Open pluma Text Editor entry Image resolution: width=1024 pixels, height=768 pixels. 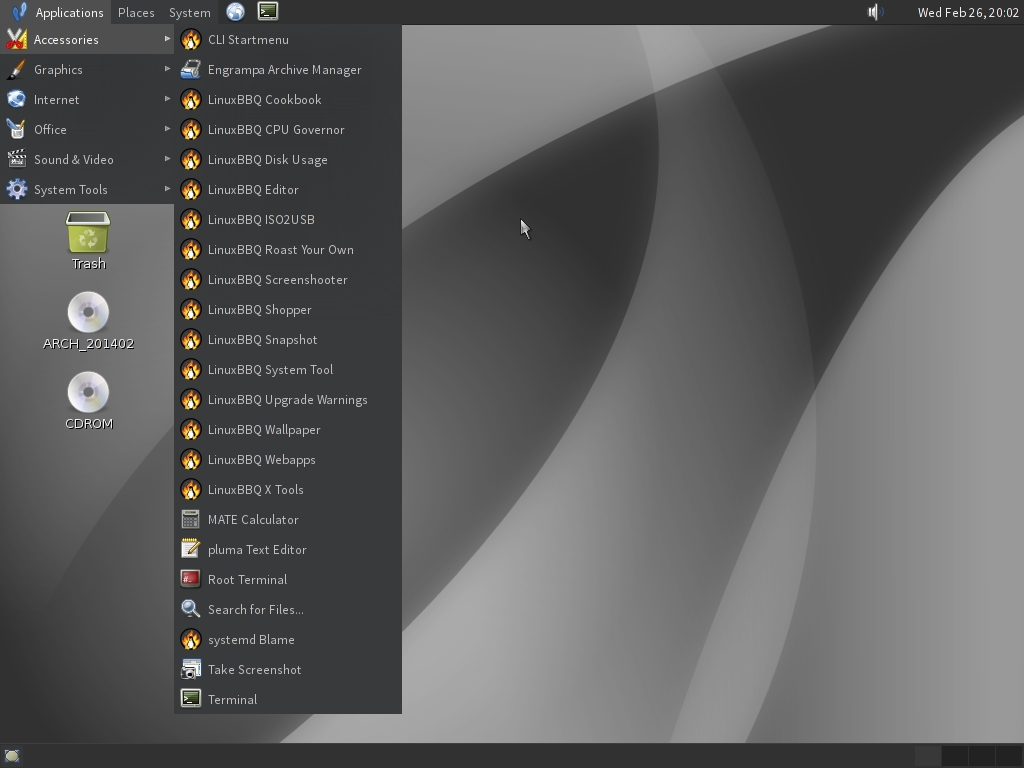(288, 551)
